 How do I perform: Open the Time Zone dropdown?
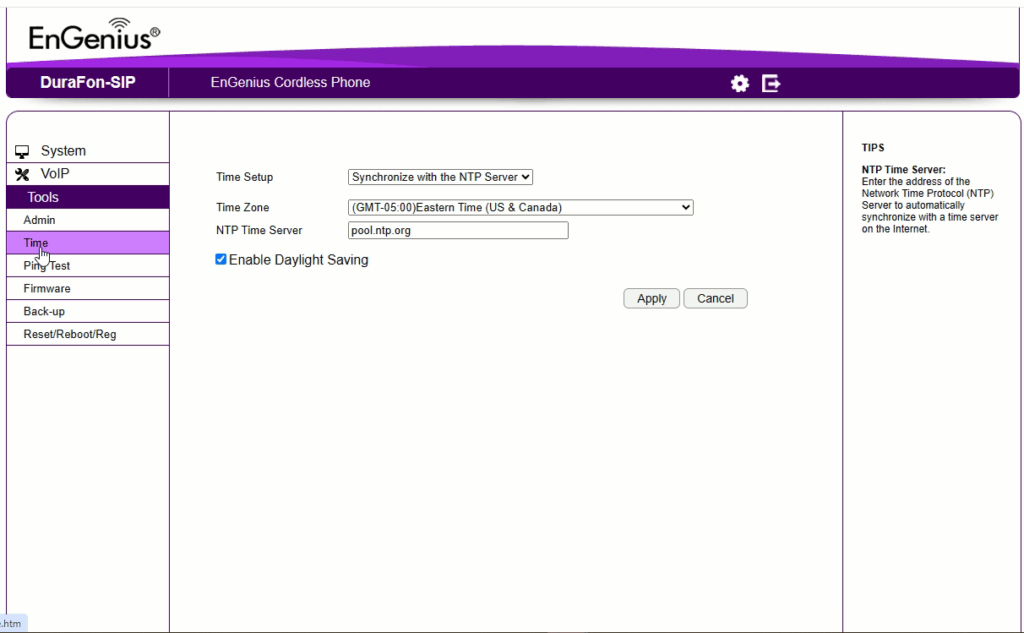click(x=520, y=207)
